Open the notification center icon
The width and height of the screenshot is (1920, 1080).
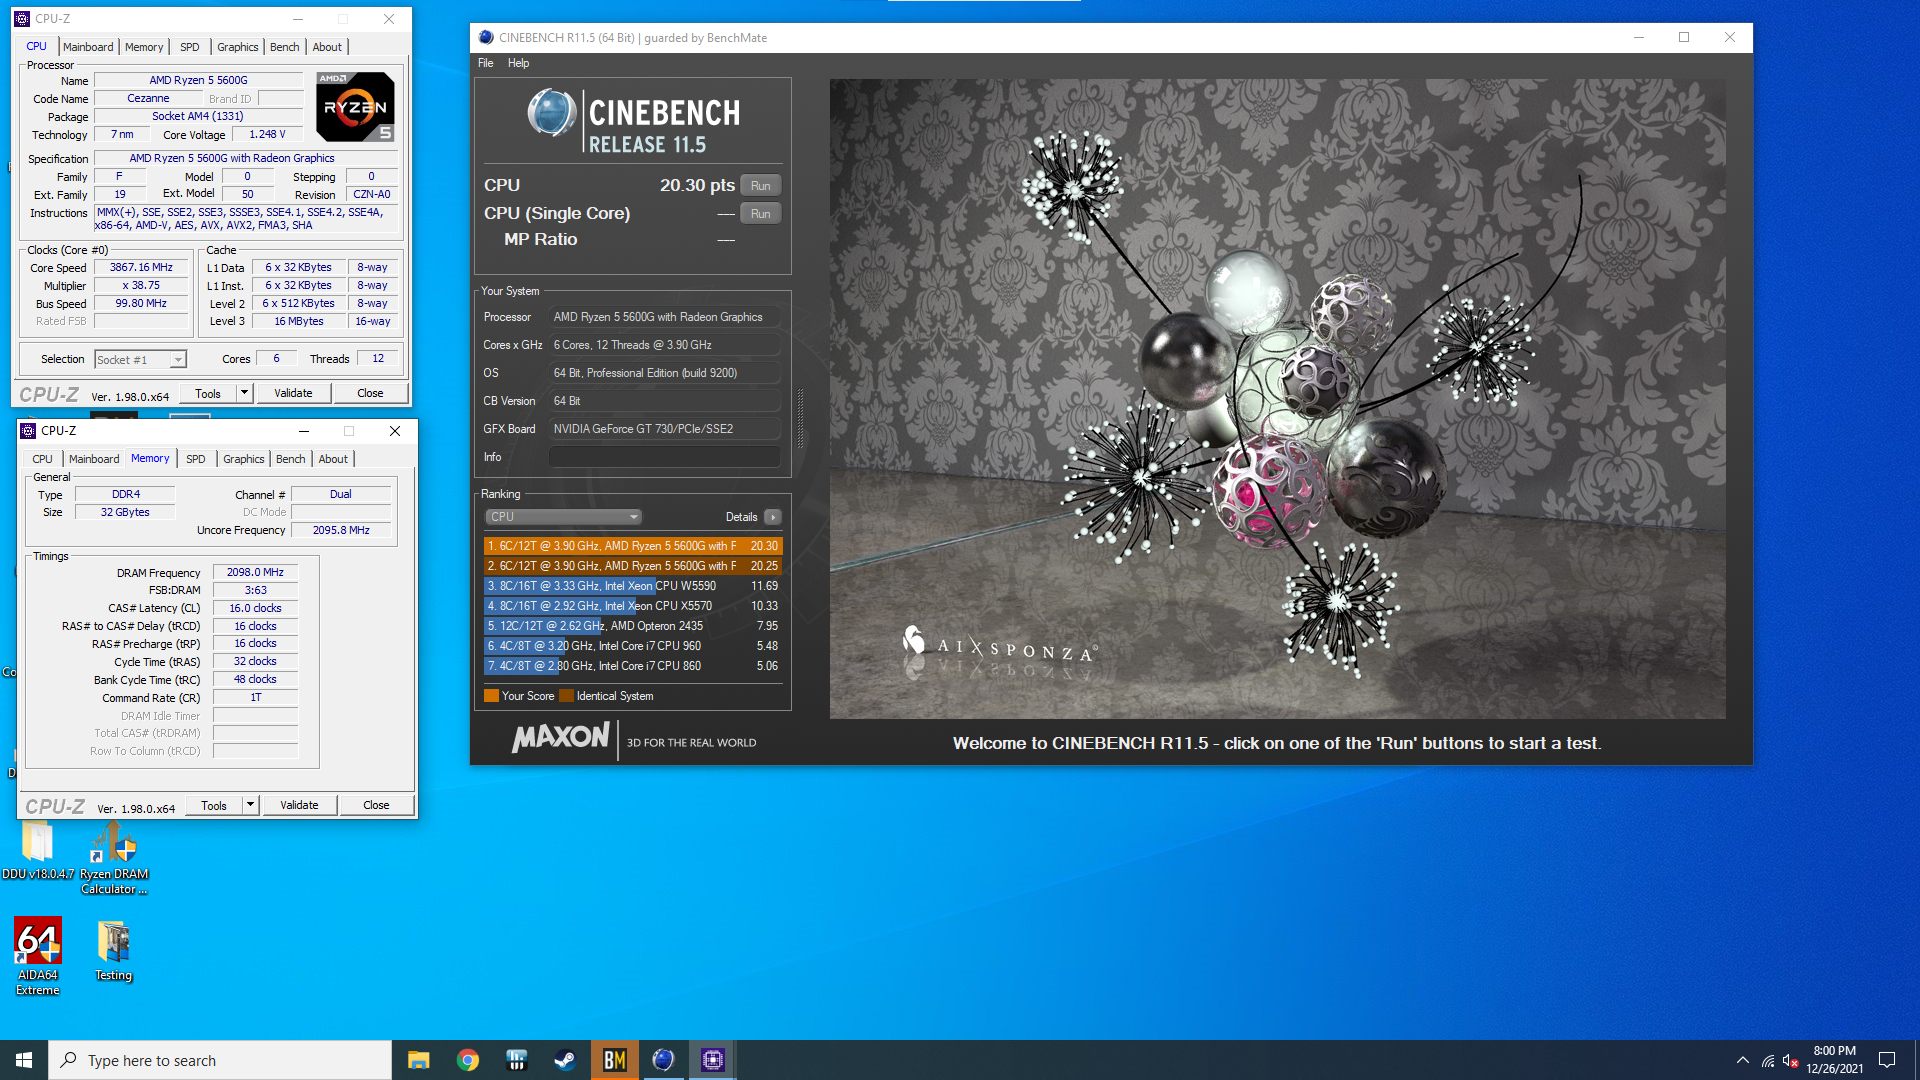tap(1887, 1060)
